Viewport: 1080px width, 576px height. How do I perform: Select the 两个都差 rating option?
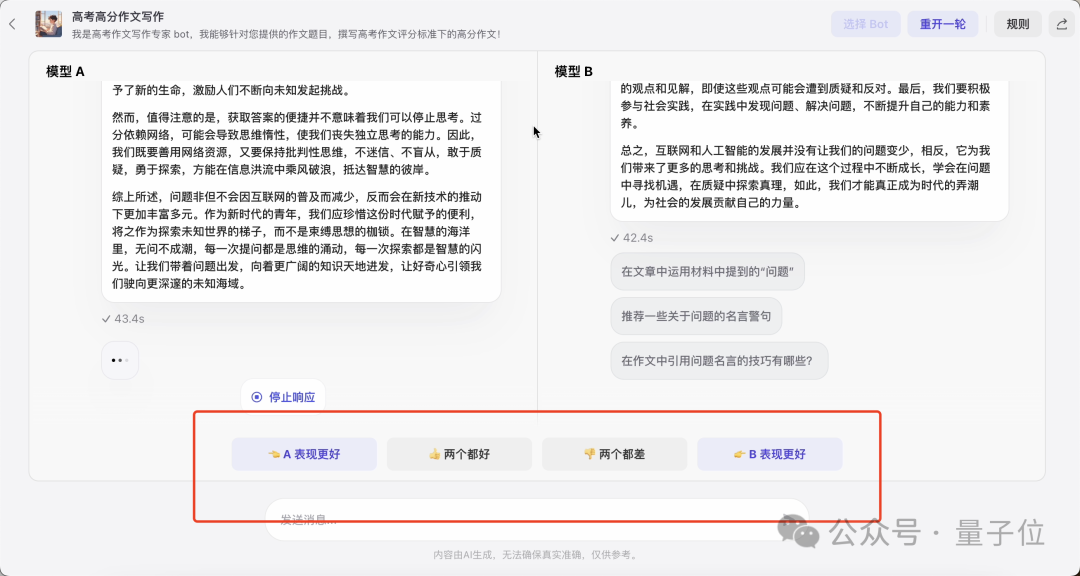[614, 453]
